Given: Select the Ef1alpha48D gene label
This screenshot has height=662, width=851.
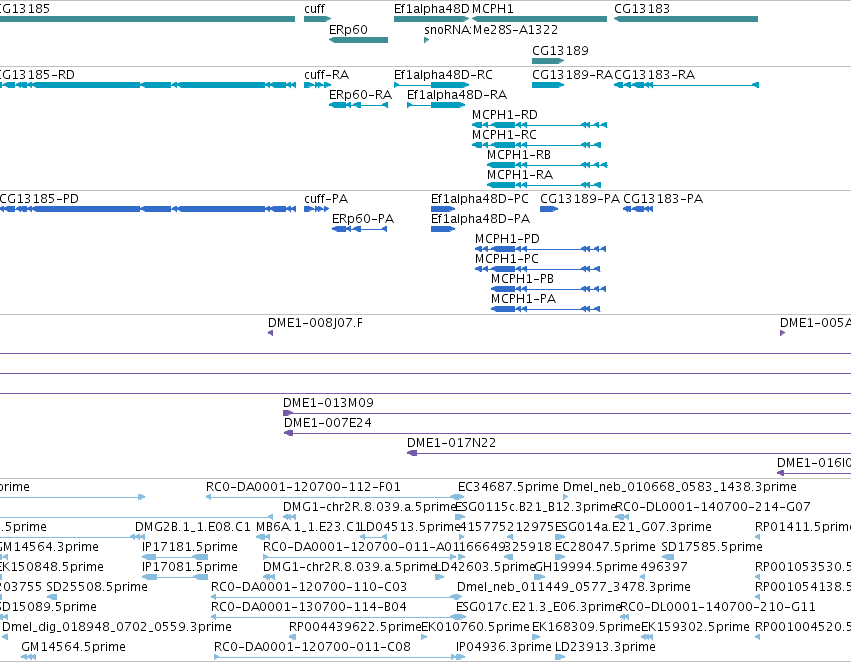Looking at the screenshot, I should coord(431,9).
